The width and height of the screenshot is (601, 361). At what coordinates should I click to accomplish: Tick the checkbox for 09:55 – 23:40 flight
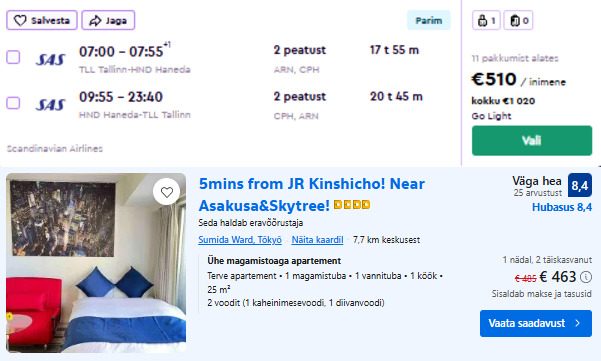point(13,103)
